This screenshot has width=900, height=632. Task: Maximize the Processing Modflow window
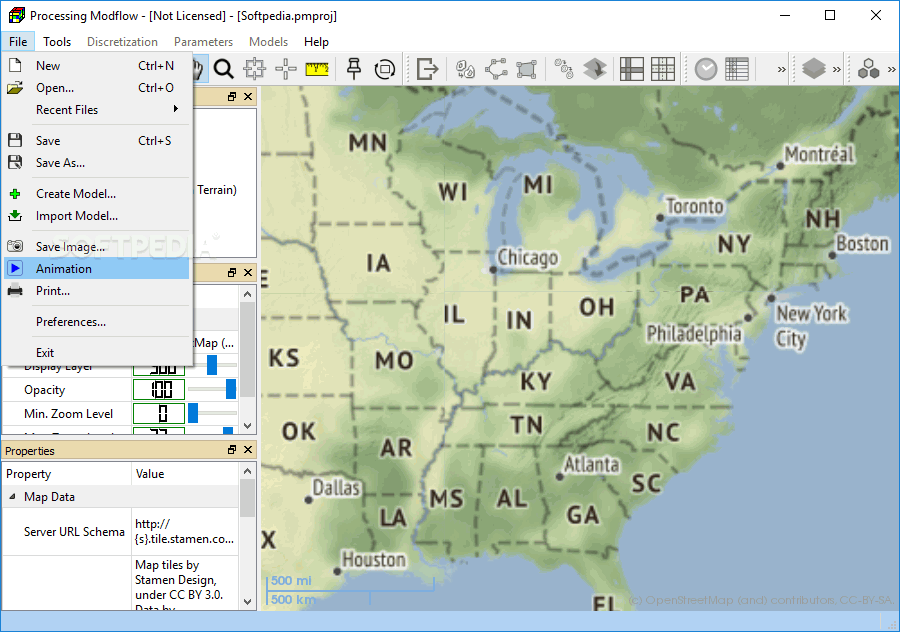pyautogui.click(x=830, y=15)
